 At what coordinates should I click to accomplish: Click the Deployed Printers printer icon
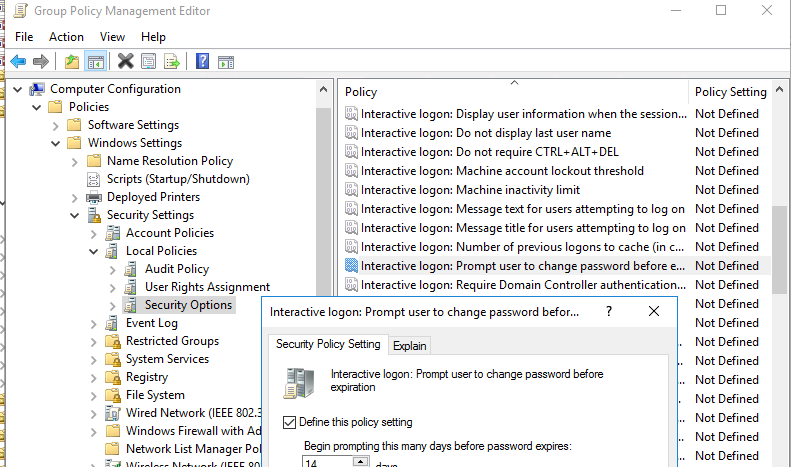click(94, 197)
